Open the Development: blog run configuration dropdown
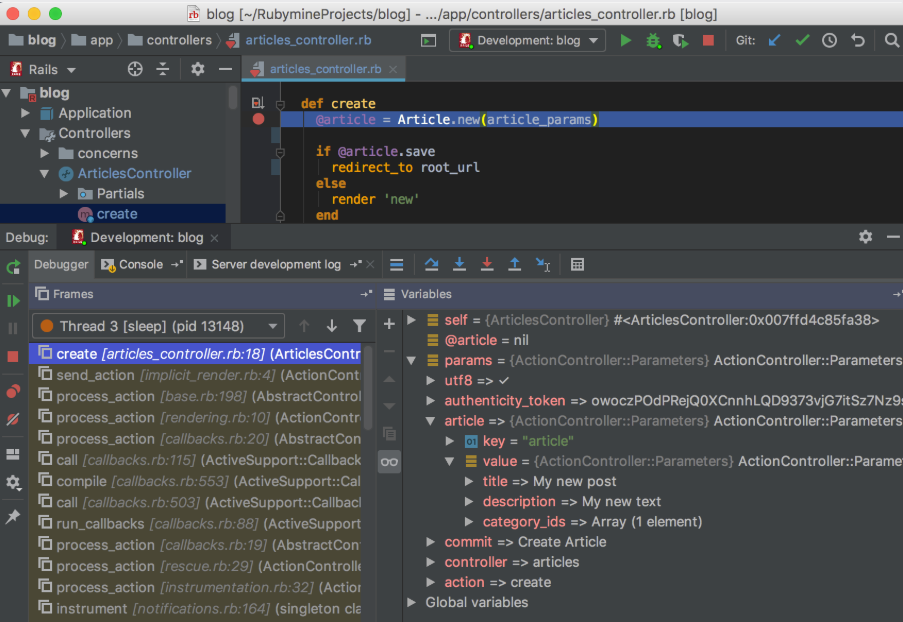The width and height of the screenshot is (903, 622). pyautogui.click(x=528, y=40)
